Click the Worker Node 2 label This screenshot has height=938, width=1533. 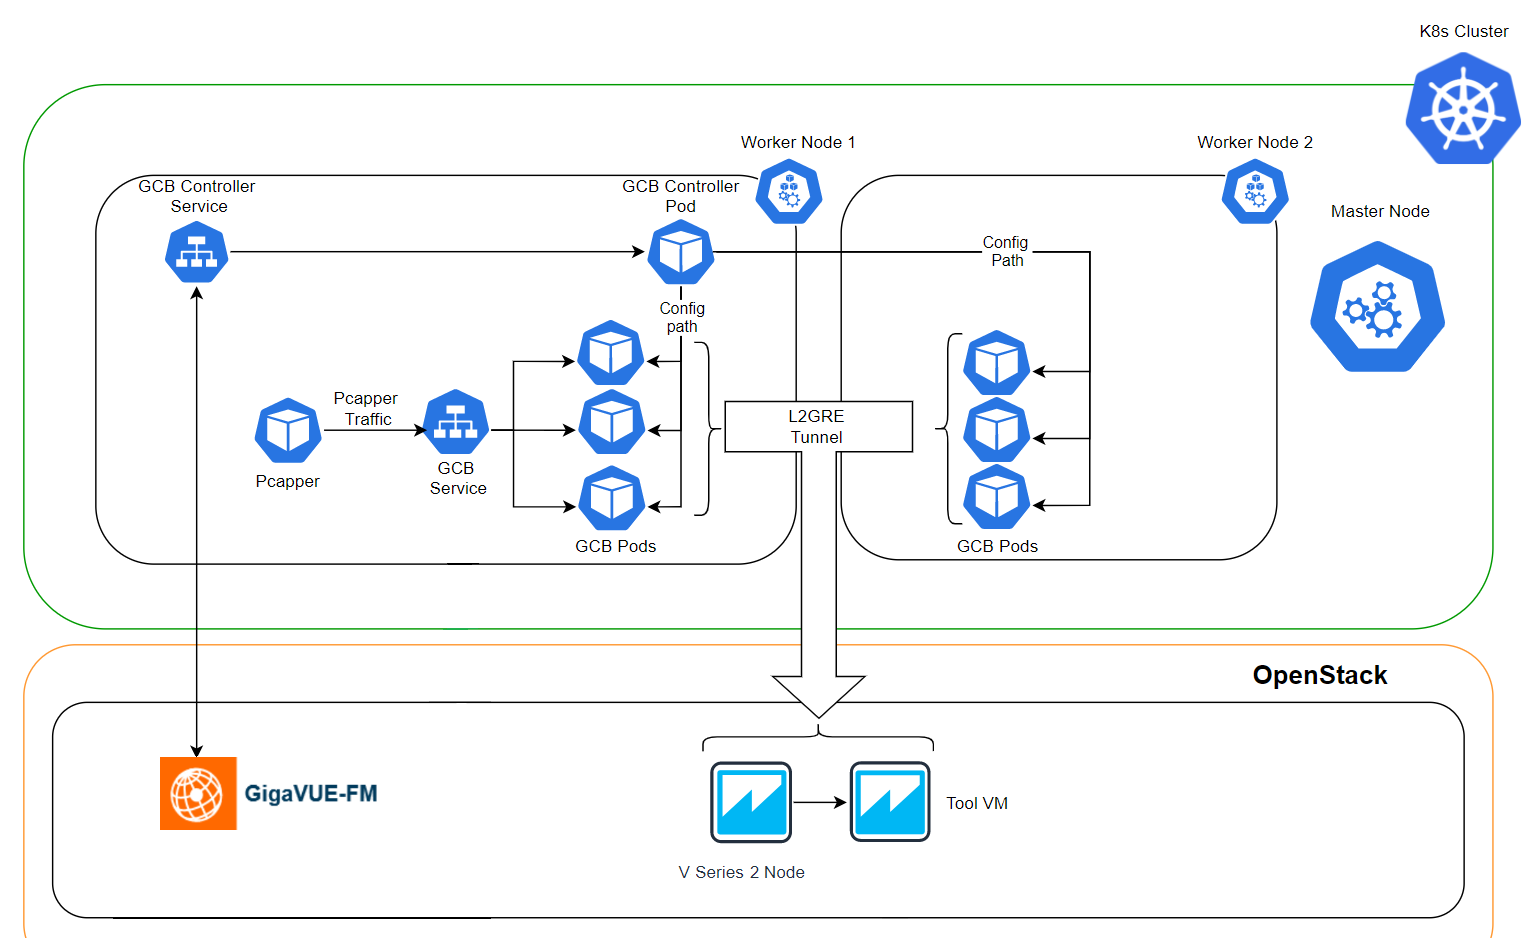pos(1255,142)
